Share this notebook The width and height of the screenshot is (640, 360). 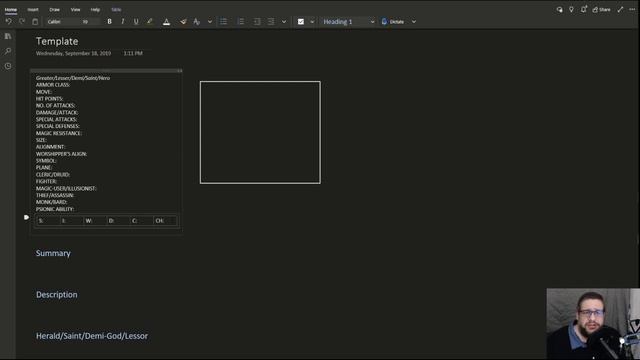tap(602, 9)
